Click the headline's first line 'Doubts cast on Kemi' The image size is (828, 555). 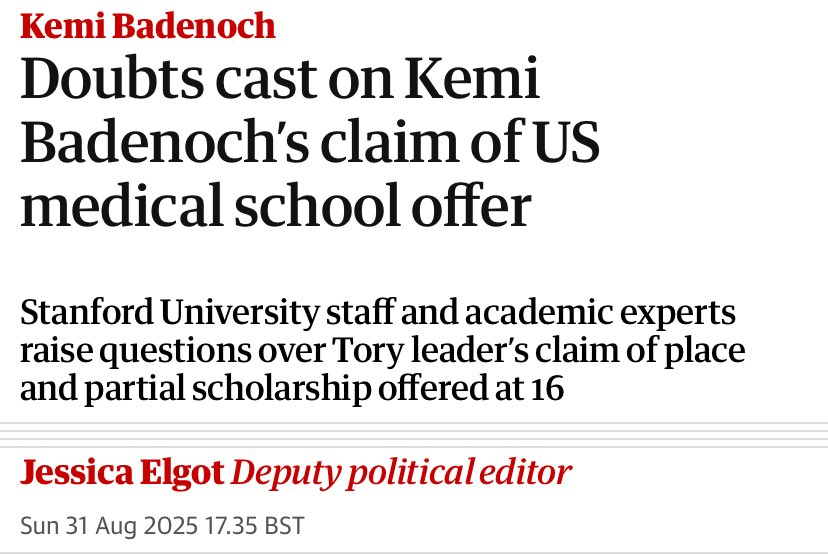coord(281,82)
